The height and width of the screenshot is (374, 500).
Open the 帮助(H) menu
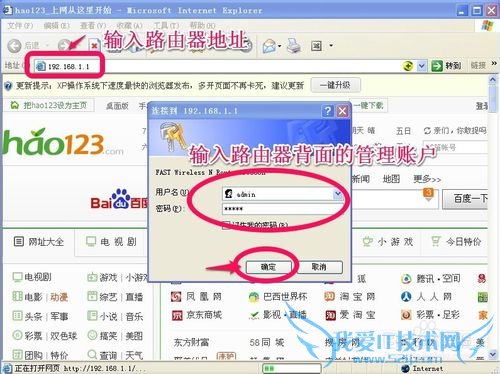(203, 26)
